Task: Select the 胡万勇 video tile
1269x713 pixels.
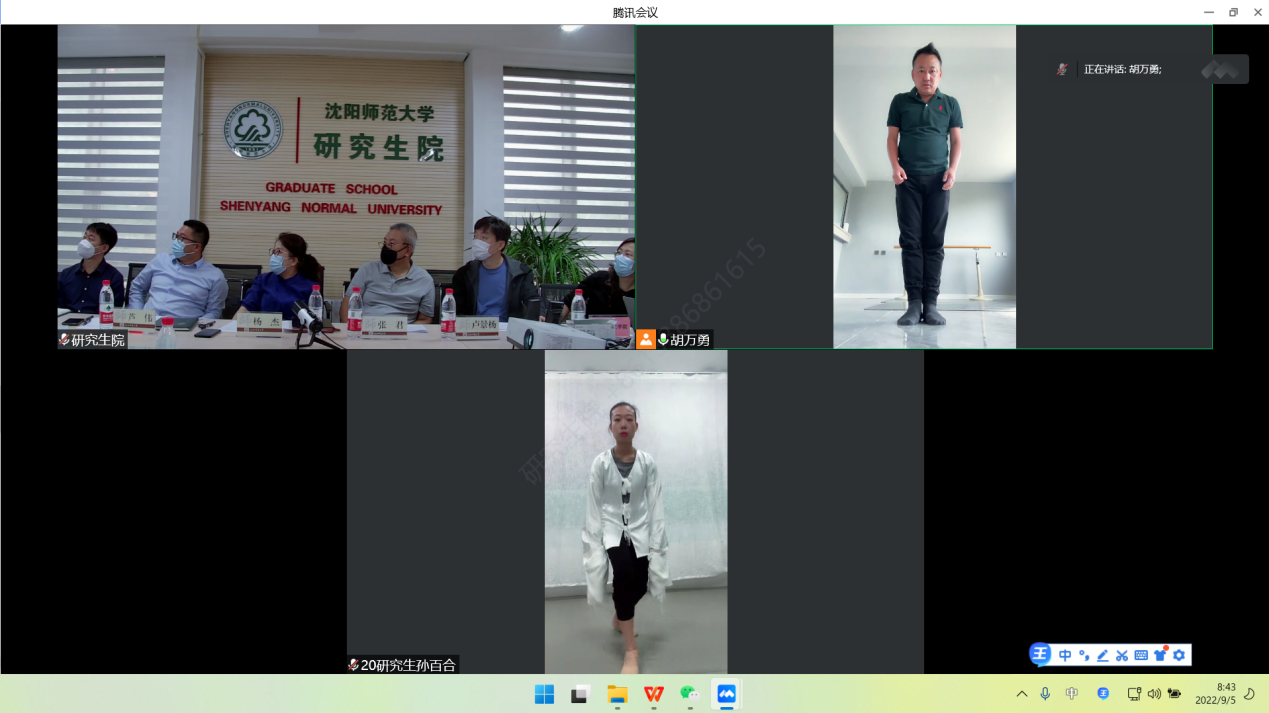Action: pos(924,187)
